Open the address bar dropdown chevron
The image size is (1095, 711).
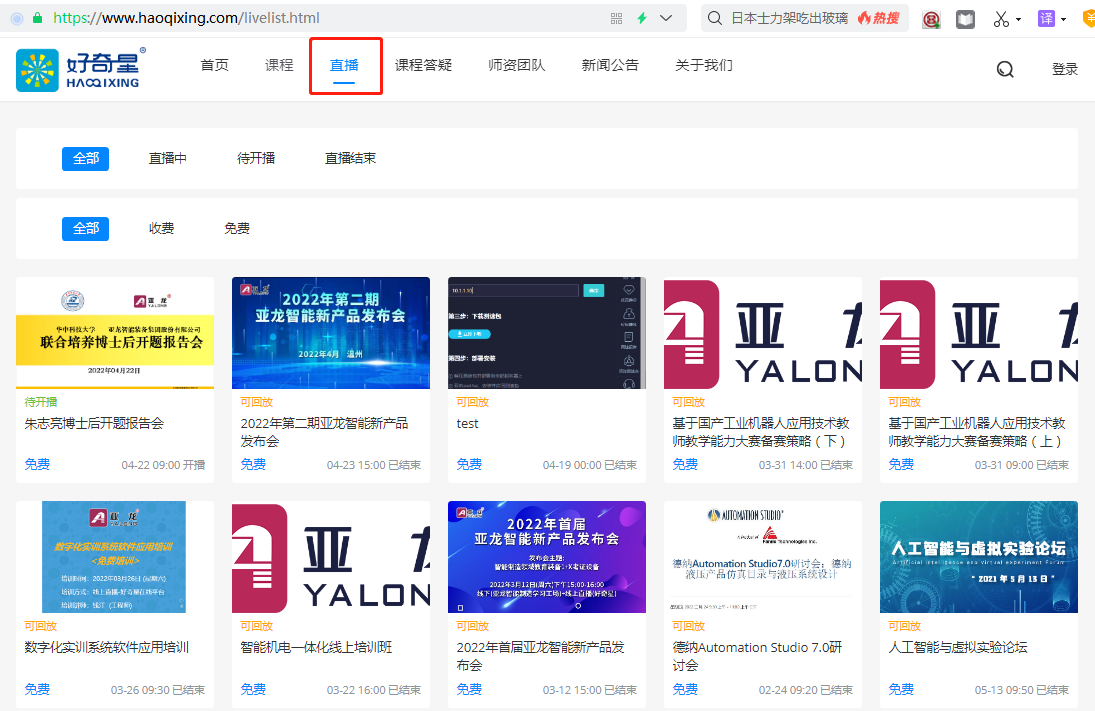coord(666,18)
